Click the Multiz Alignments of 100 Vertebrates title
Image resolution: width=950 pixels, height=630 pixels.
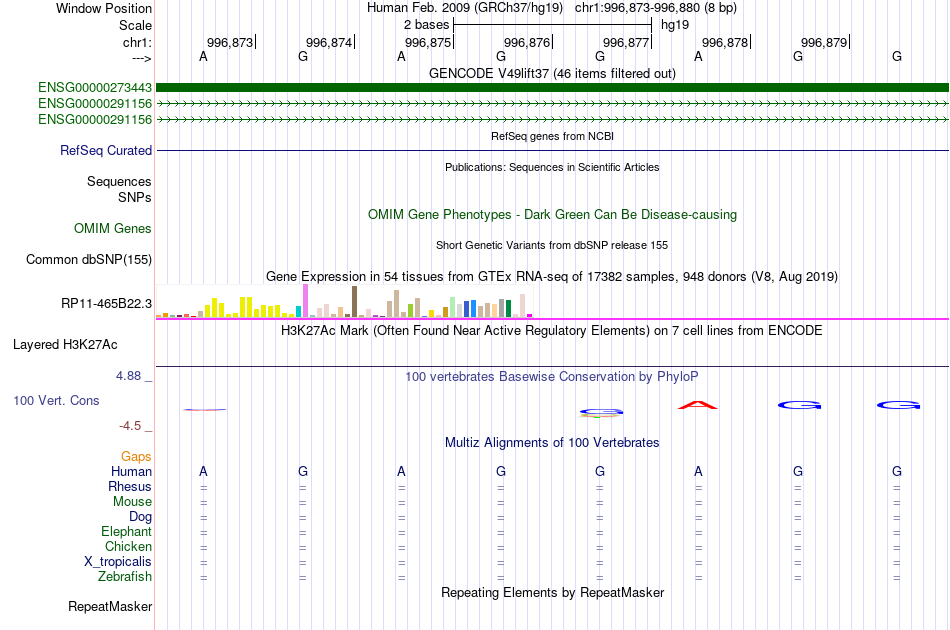click(552, 443)
